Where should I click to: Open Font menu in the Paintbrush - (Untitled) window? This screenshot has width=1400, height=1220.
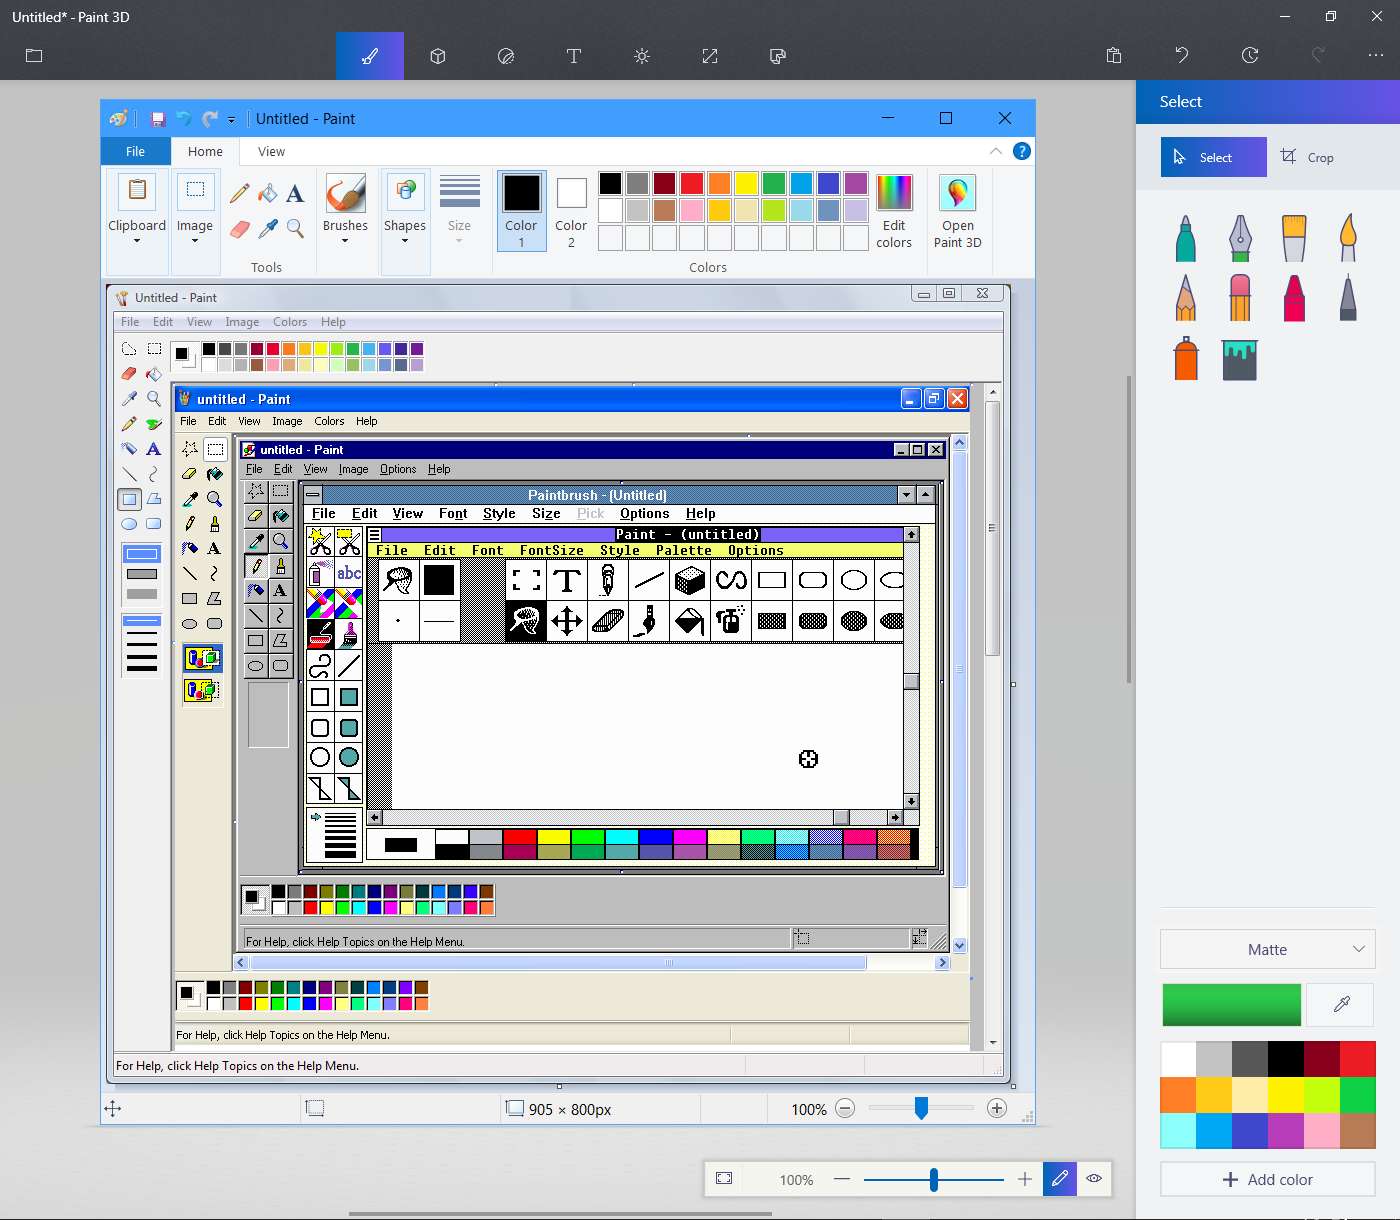pyautogui.click(x=453, y=513)
